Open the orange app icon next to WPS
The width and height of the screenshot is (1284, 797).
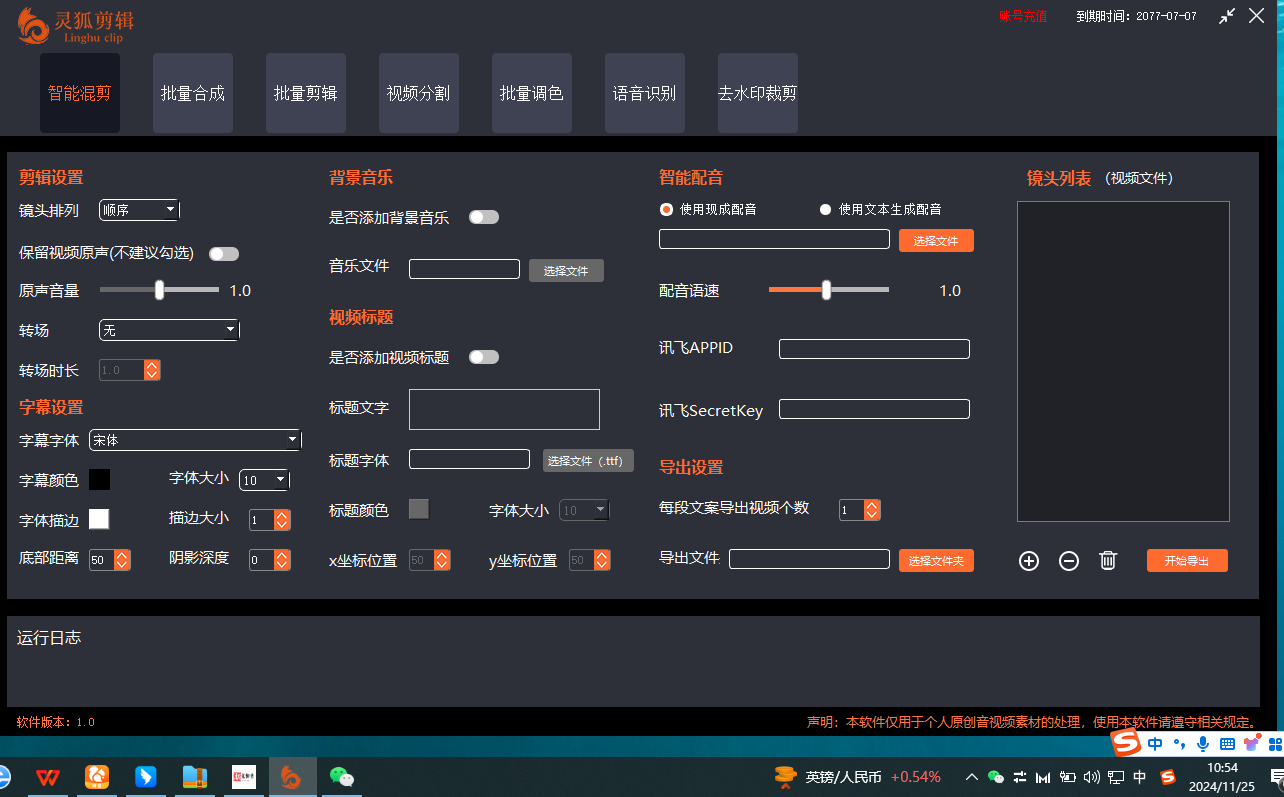point(97,777)
